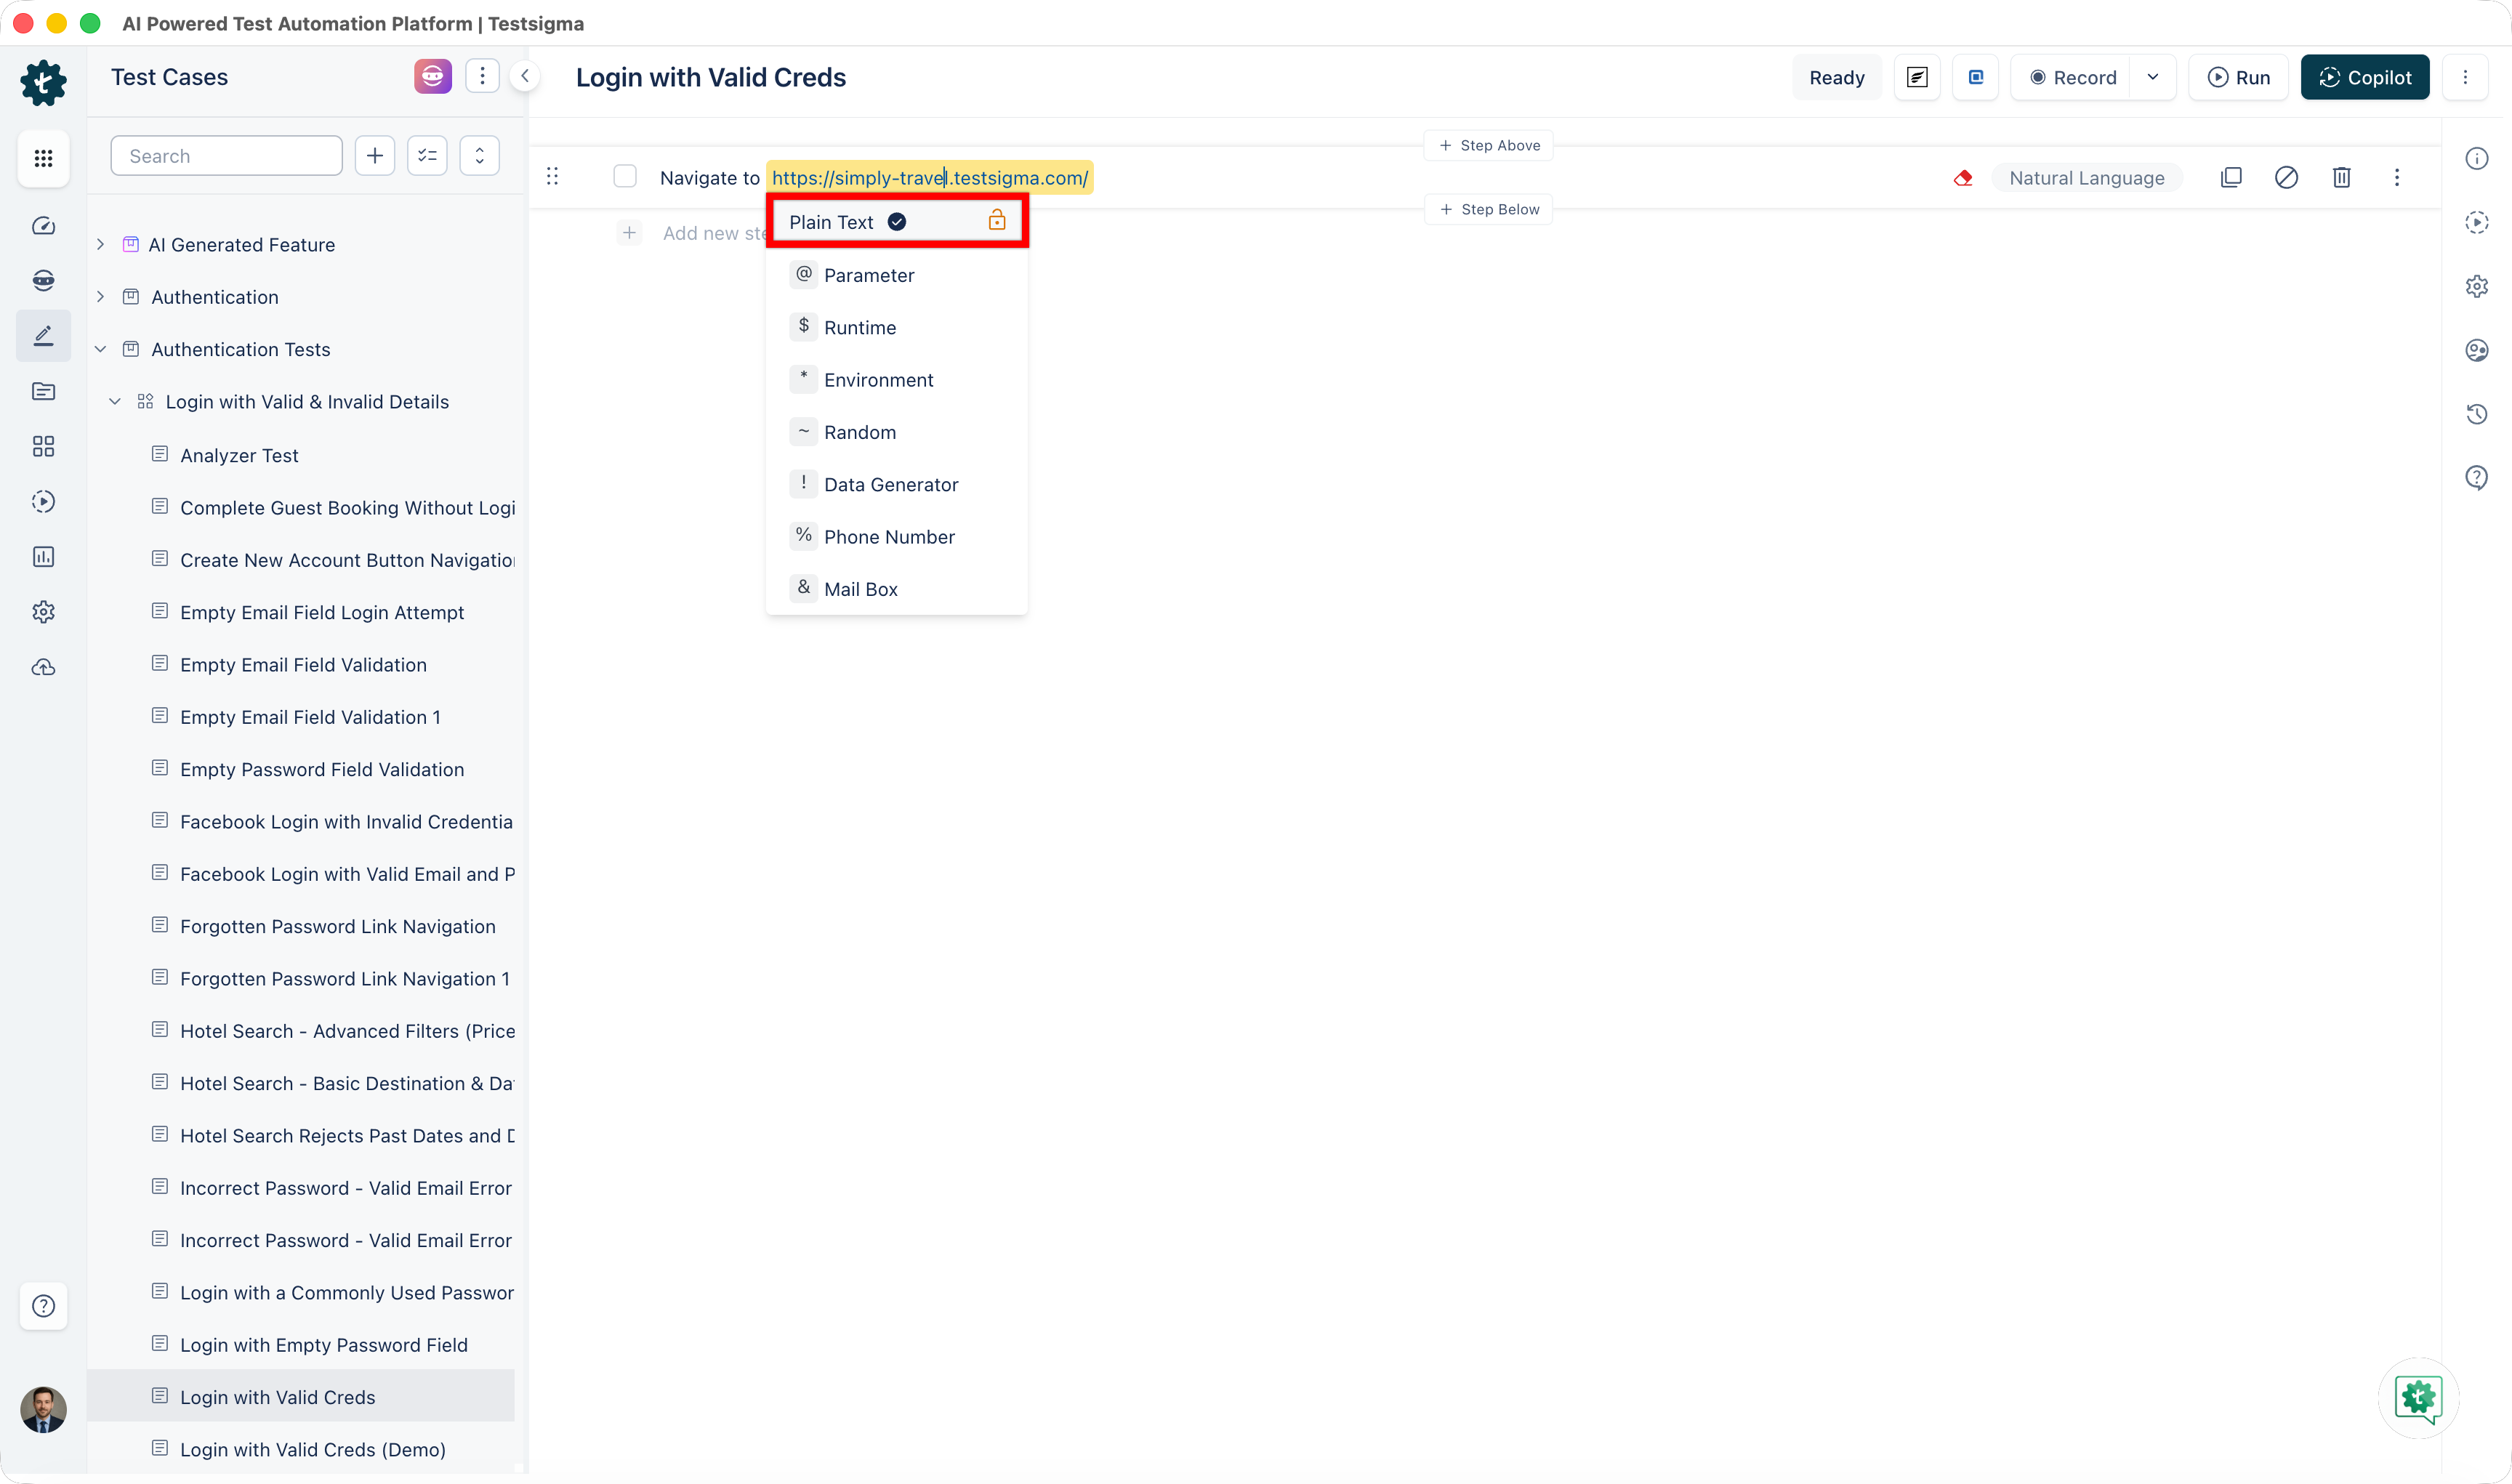
Task: Tick the checkbox beside the Navigate step
Action: tap(625, 175)
